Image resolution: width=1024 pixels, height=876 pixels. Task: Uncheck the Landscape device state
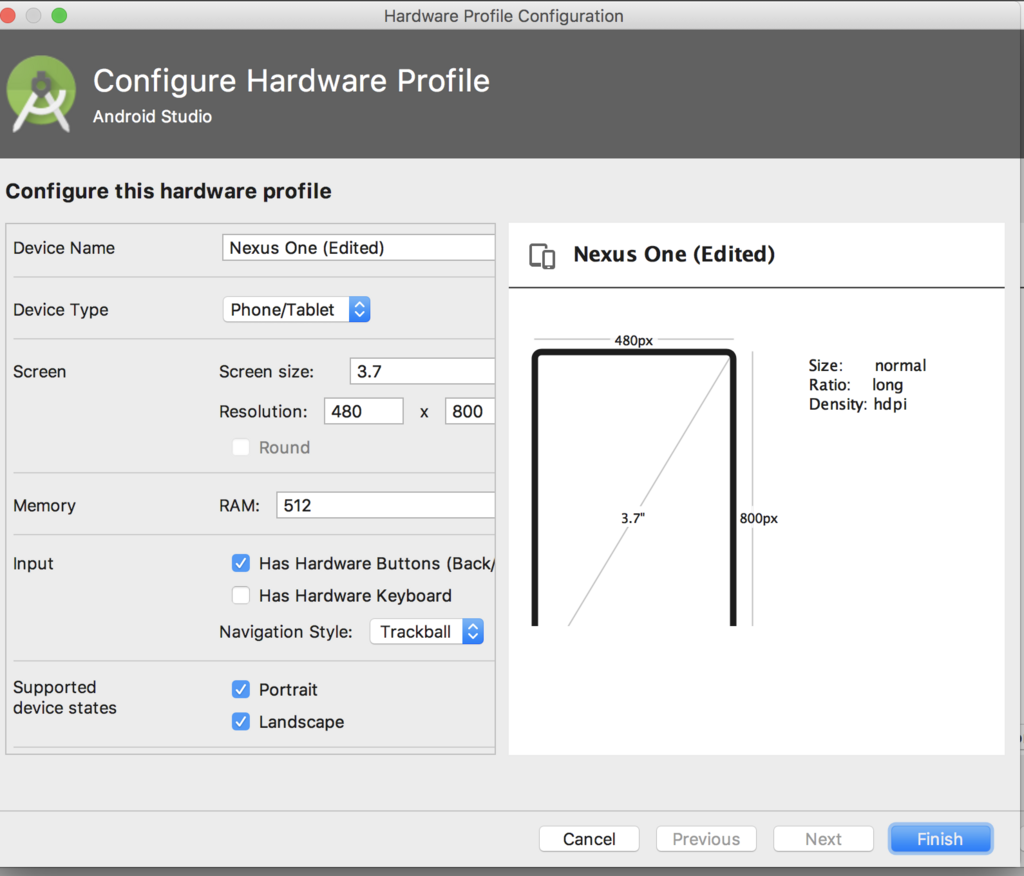tap(241, 721)
